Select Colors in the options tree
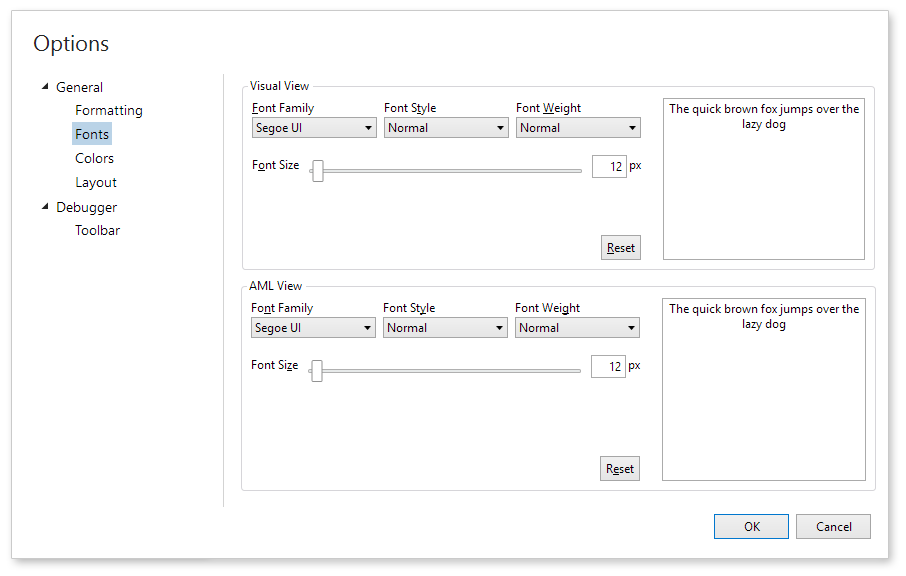Screen dimensions: 906x576 [x=94, y=158]
